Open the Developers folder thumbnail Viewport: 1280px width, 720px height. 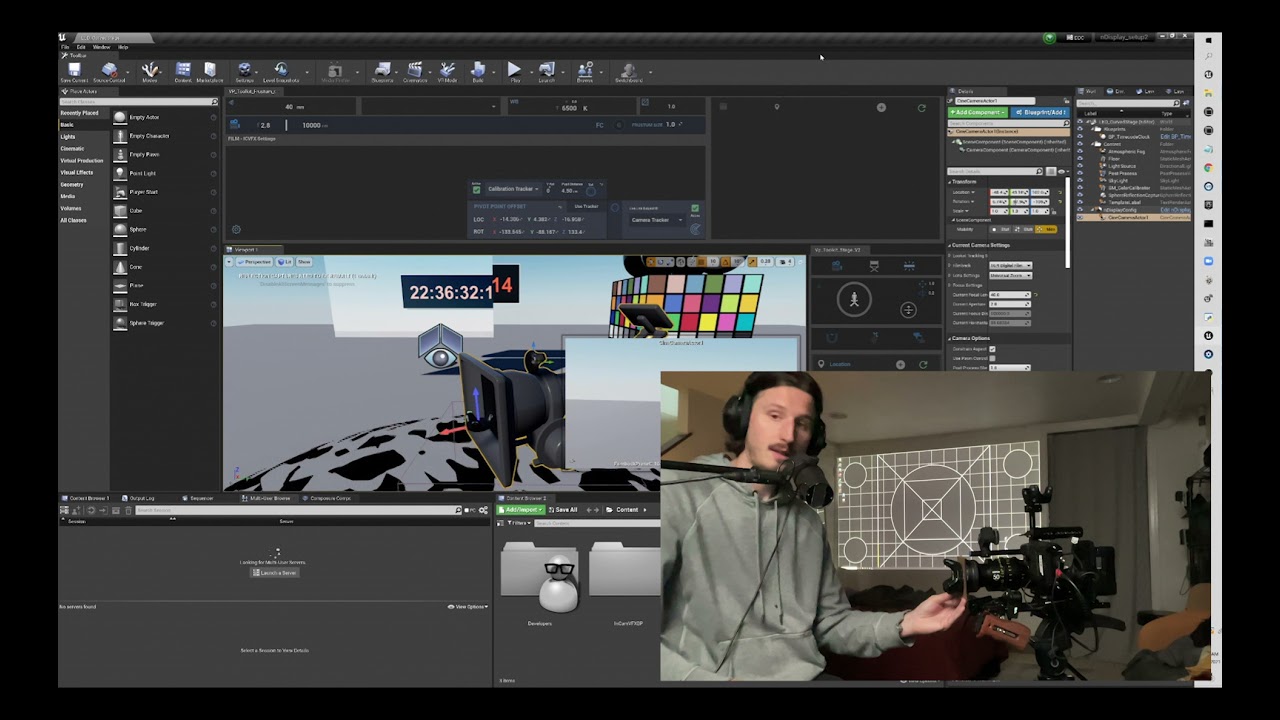pos(540,577)
